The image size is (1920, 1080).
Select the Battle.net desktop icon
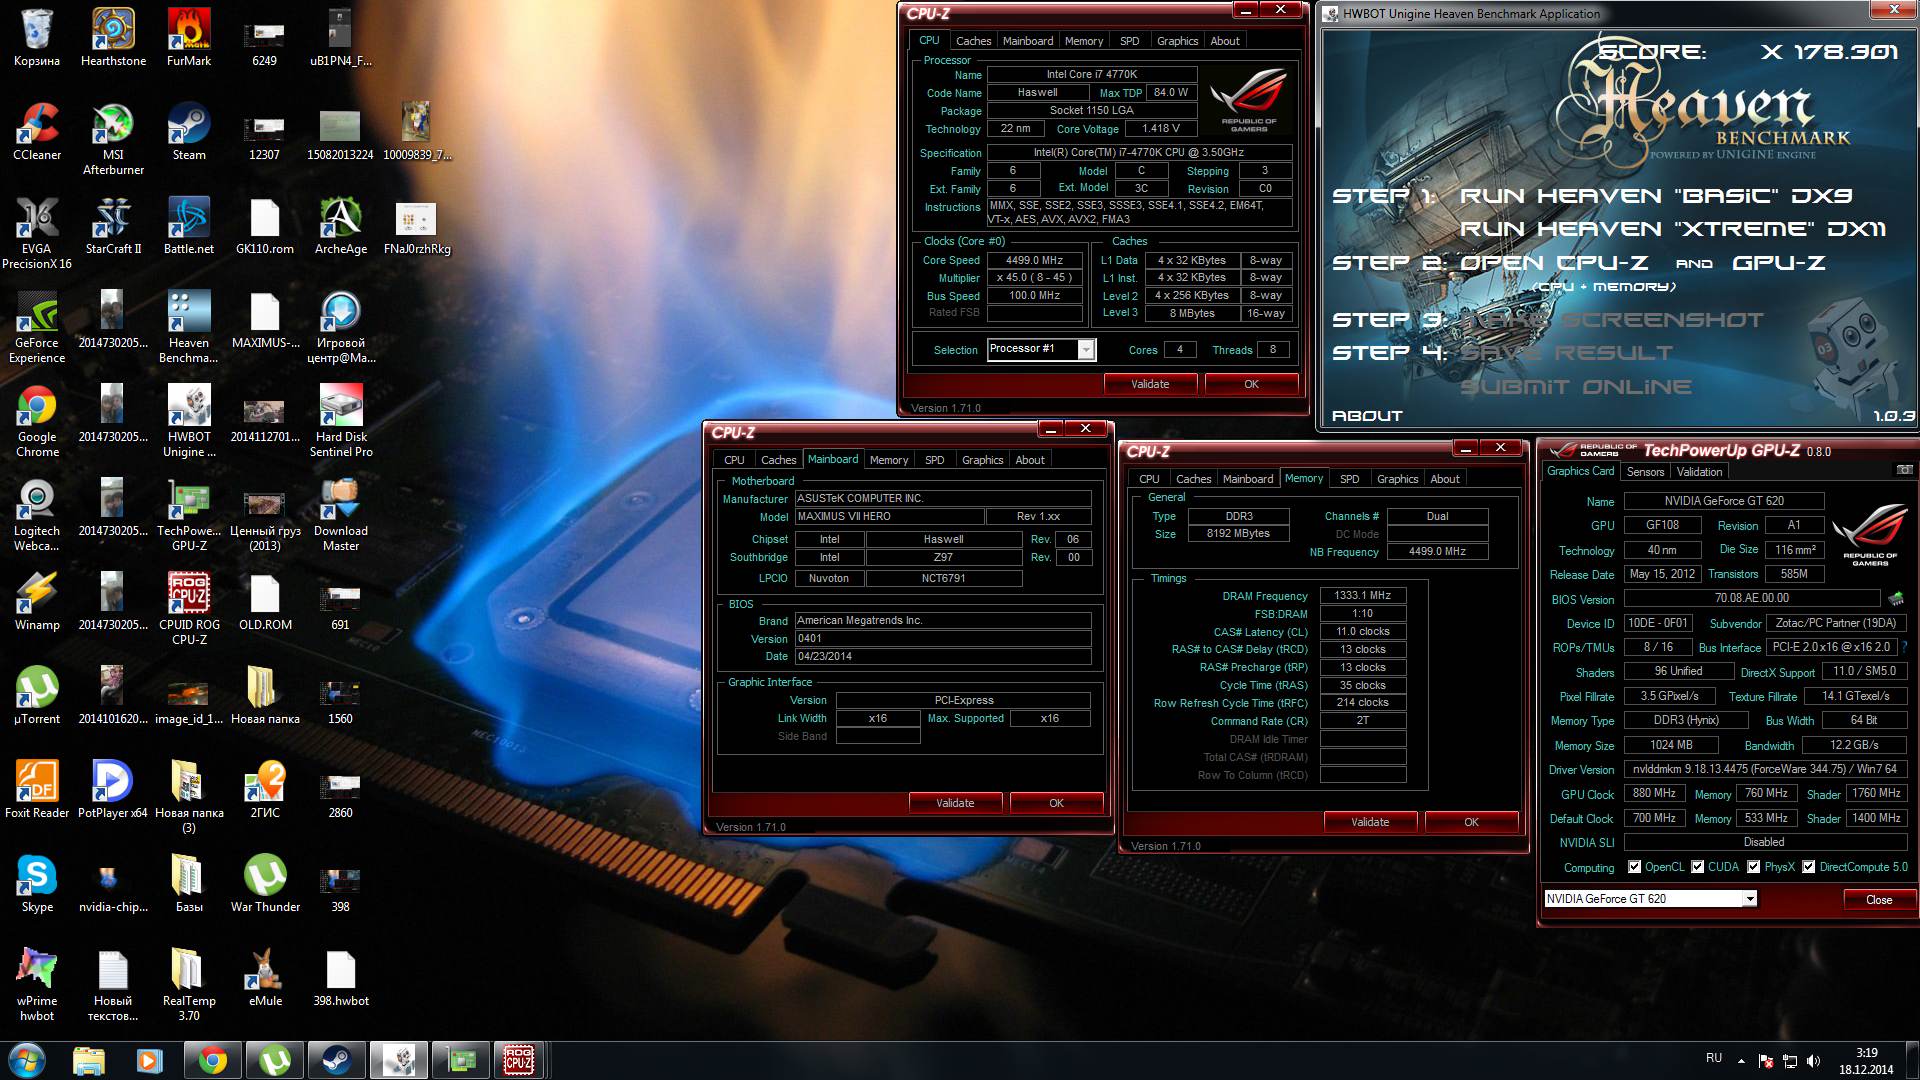189,225
